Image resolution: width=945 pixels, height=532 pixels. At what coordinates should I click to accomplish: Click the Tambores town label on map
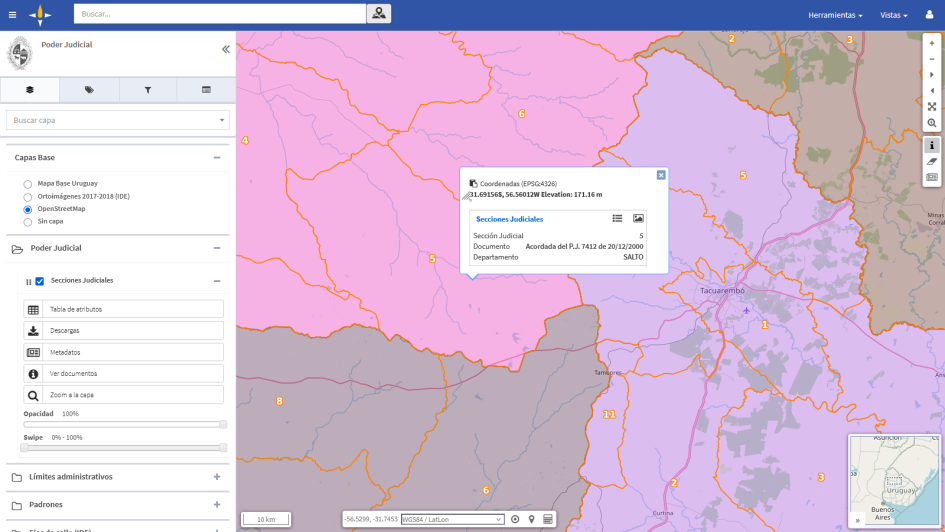608,372
